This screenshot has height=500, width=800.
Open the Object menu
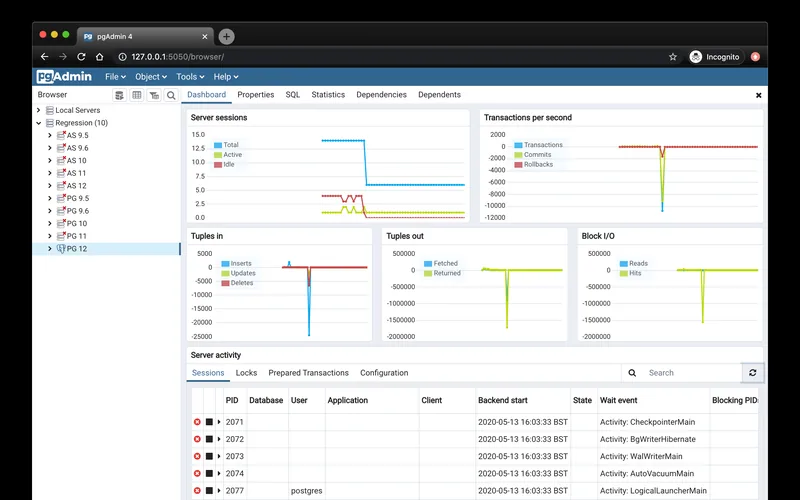coord(151,77)
